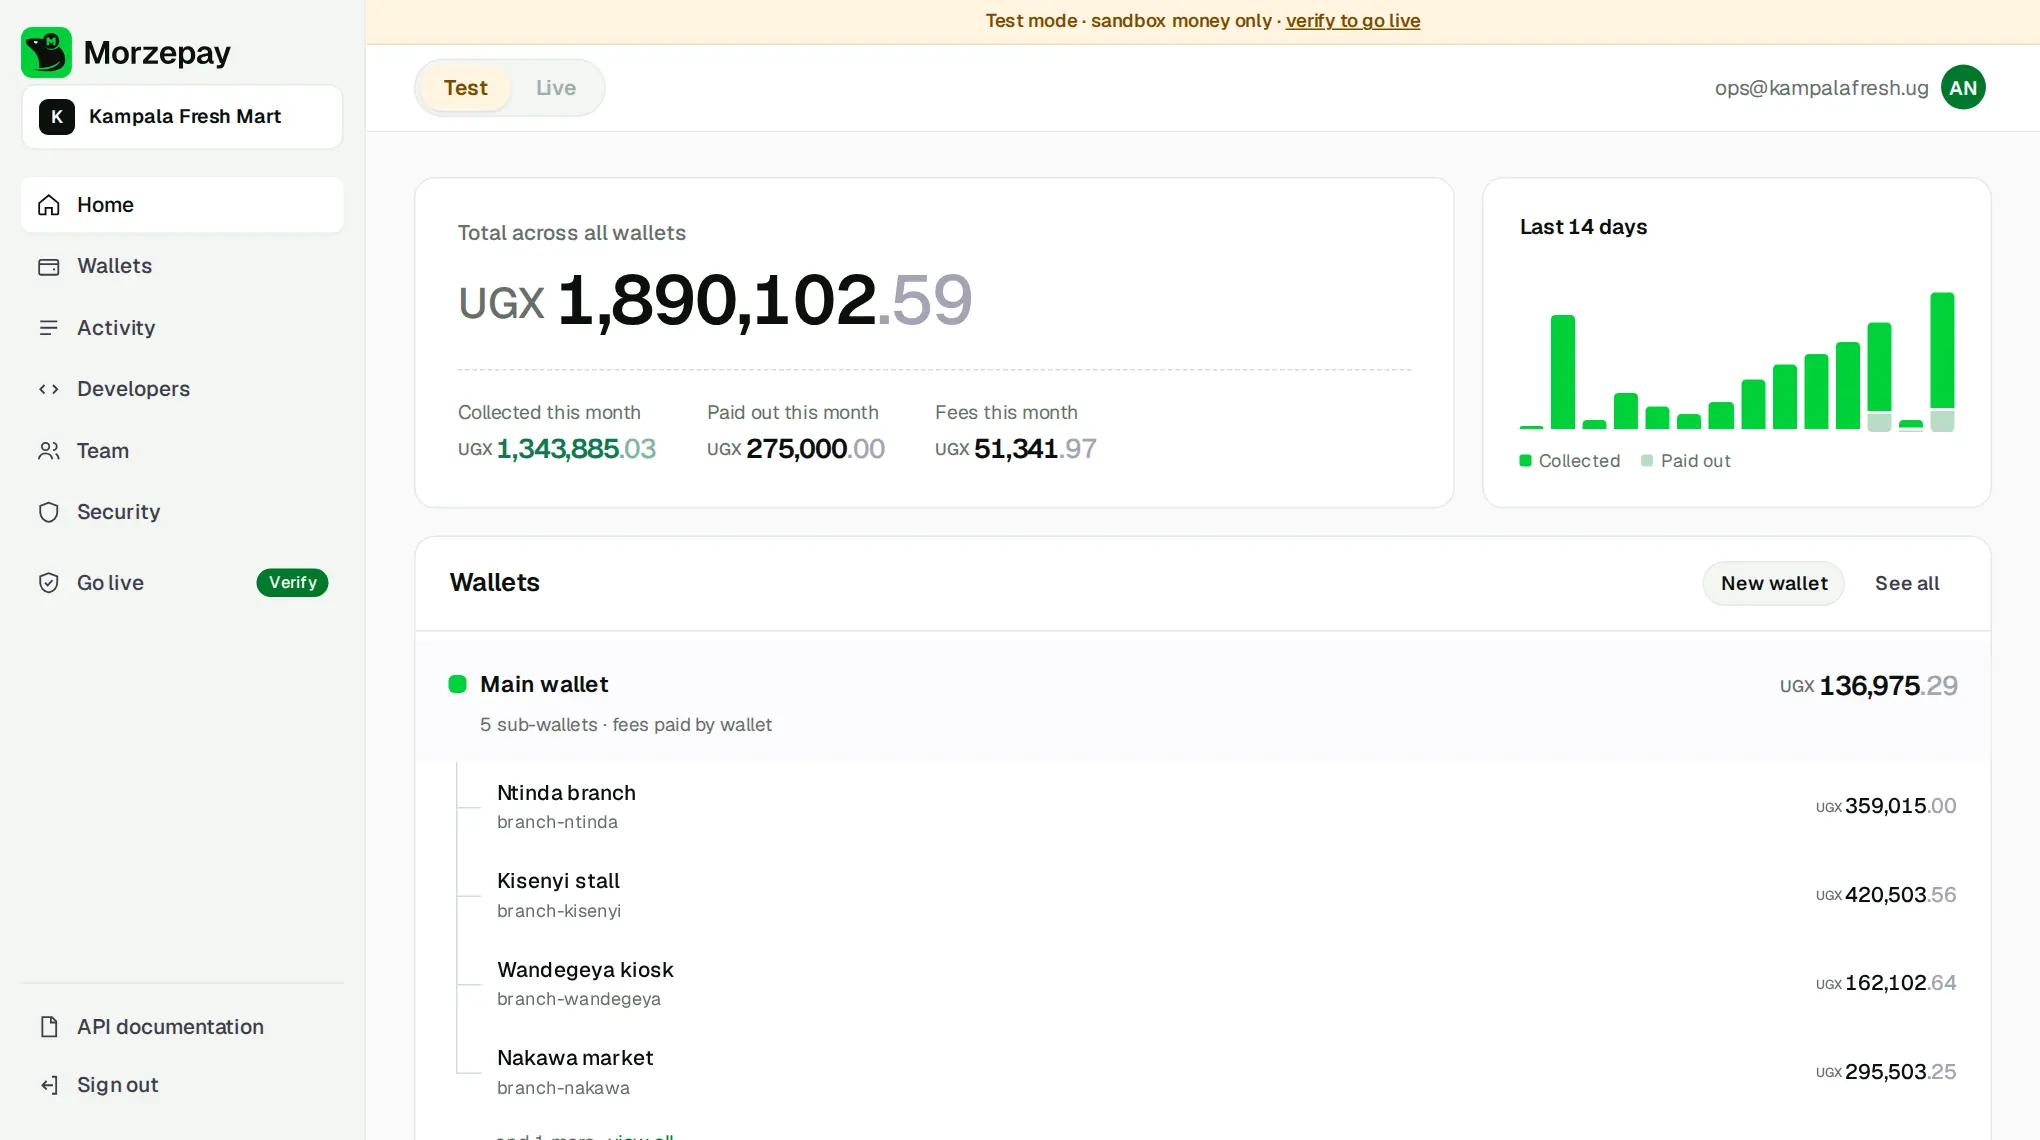This screenshot has height=1140, width=2040.
Task: Open the Kampala Fresh Mart organization switcher
Action: click(182, 117)
